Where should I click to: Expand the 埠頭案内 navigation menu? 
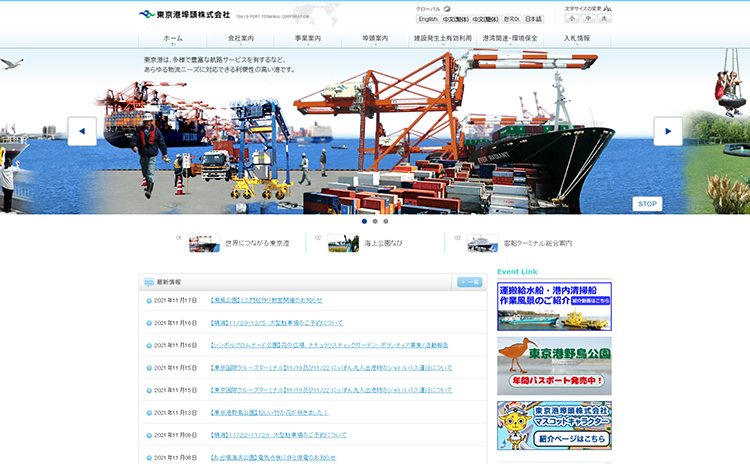tap(375, 39)
